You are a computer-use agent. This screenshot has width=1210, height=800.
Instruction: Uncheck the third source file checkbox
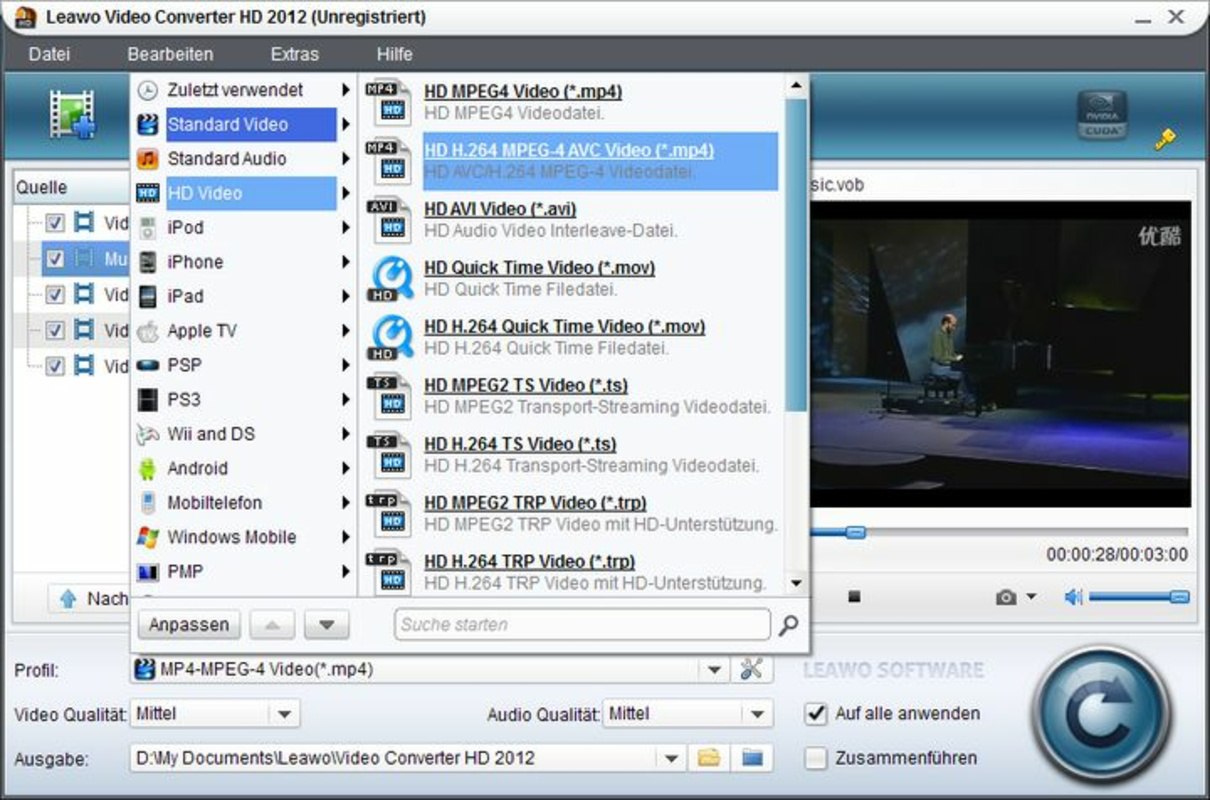click(x=55, y=295)
